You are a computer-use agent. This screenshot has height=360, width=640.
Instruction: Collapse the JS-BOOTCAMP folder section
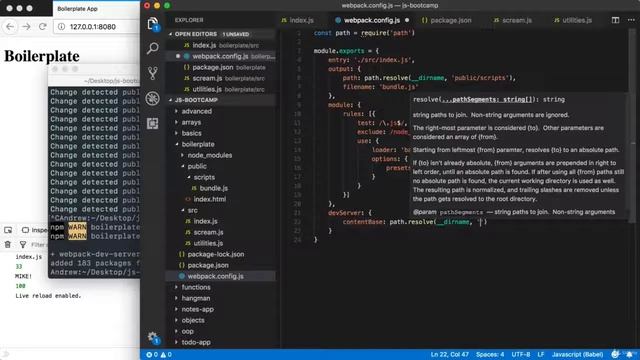pyautogui.click(x=171, y=100)
